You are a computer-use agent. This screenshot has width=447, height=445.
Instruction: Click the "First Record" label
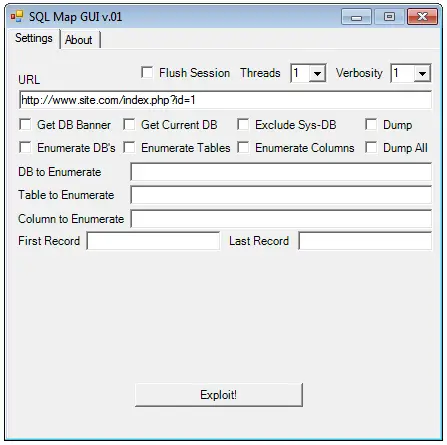click(49, 241)
